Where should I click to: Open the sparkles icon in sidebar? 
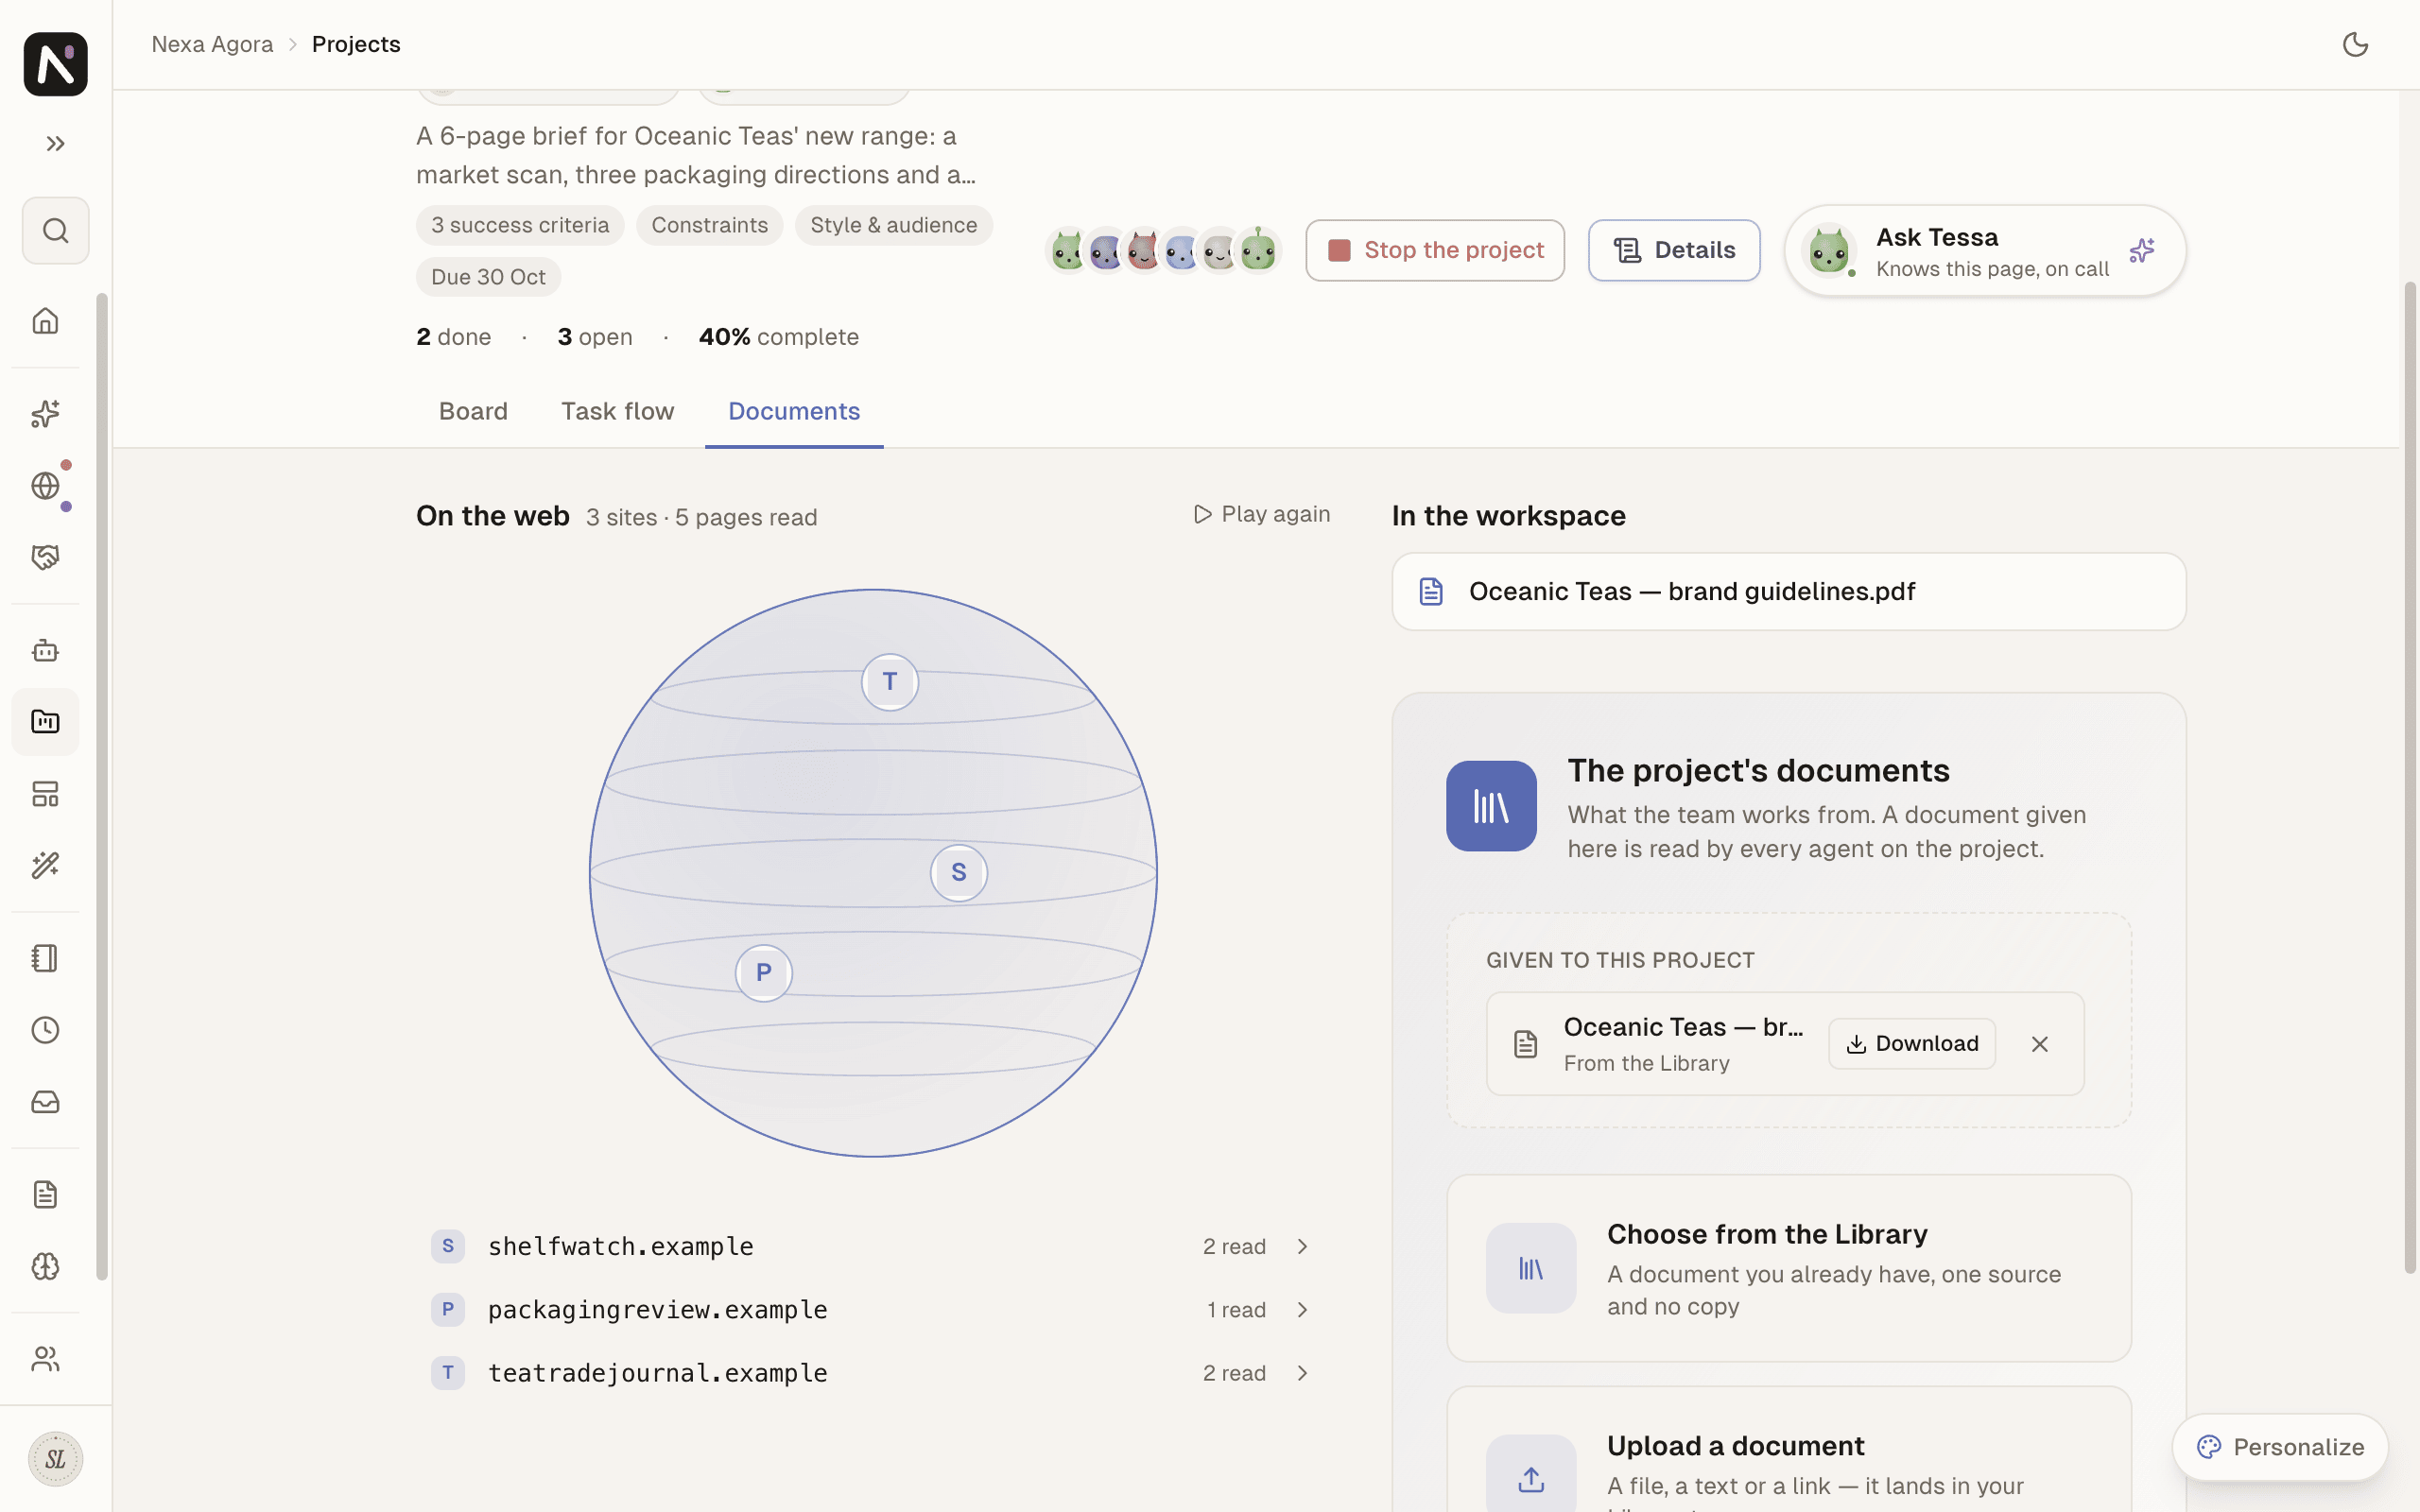click(45, 414)
